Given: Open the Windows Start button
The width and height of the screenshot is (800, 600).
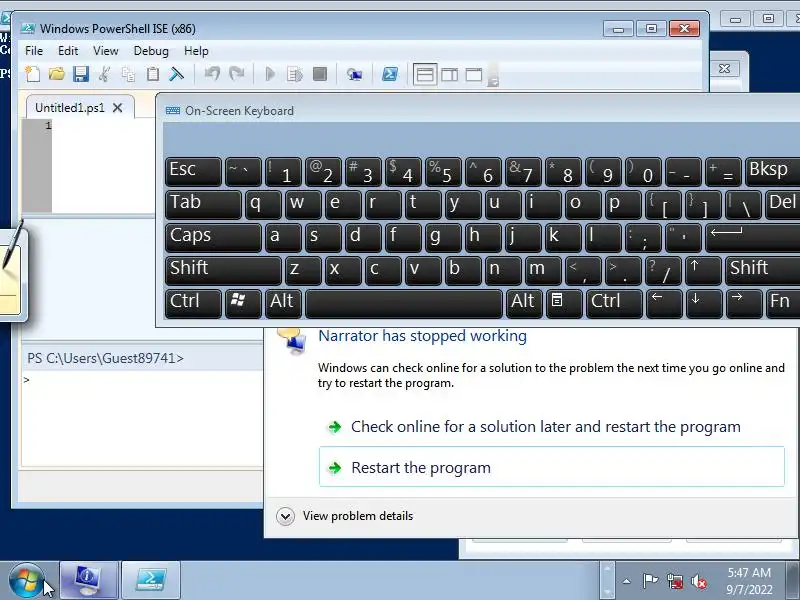Looking at the screenshot, I should 26,581.
